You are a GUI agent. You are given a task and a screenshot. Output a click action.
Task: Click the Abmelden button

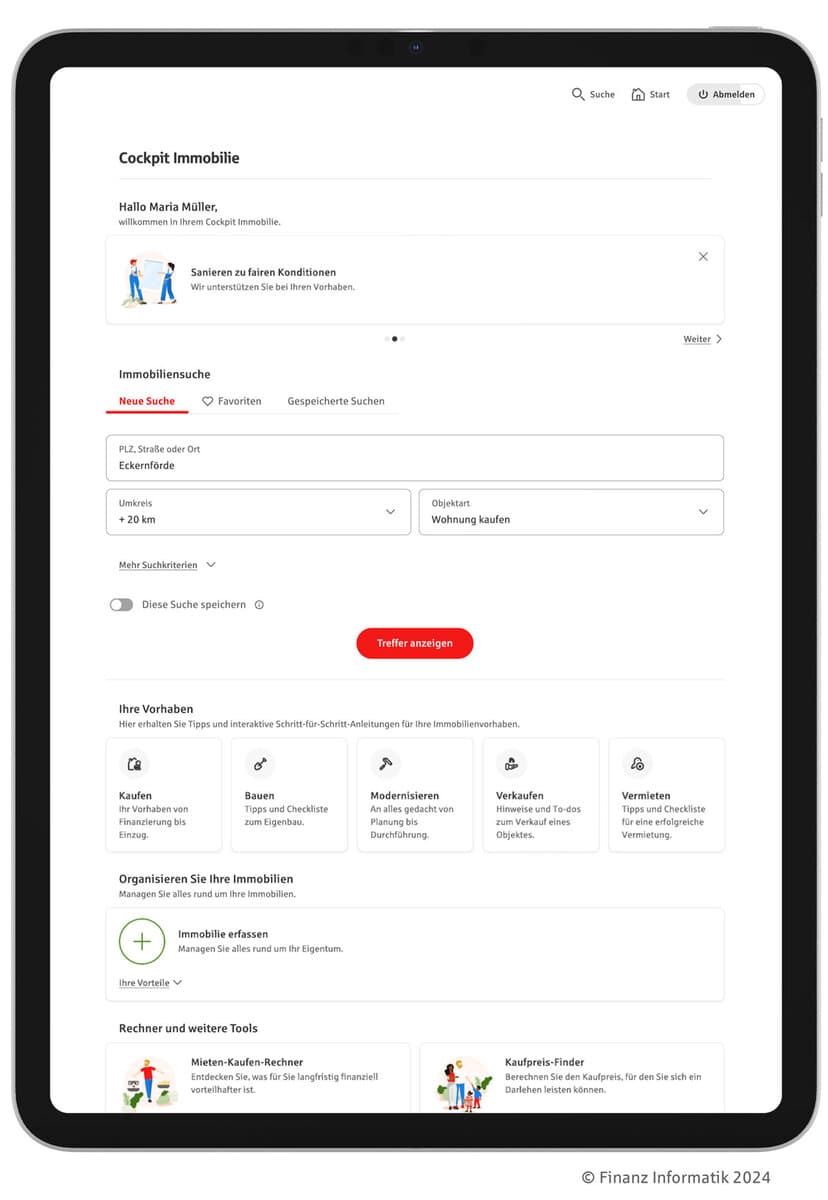(726, 94)
